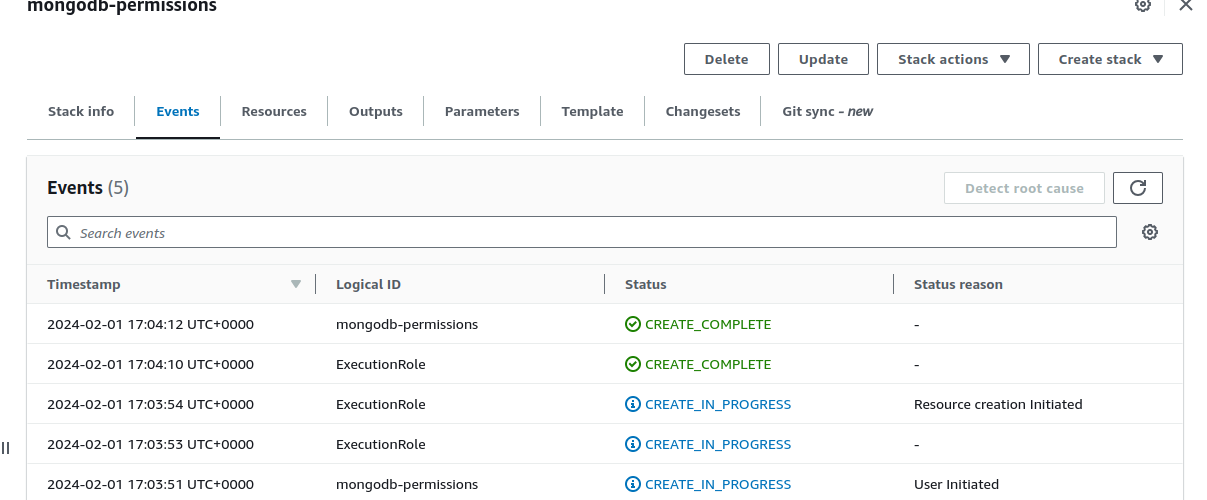Click the Logical ID column header
This screenshot has height=500, width=1207.
tap(368, 284)
